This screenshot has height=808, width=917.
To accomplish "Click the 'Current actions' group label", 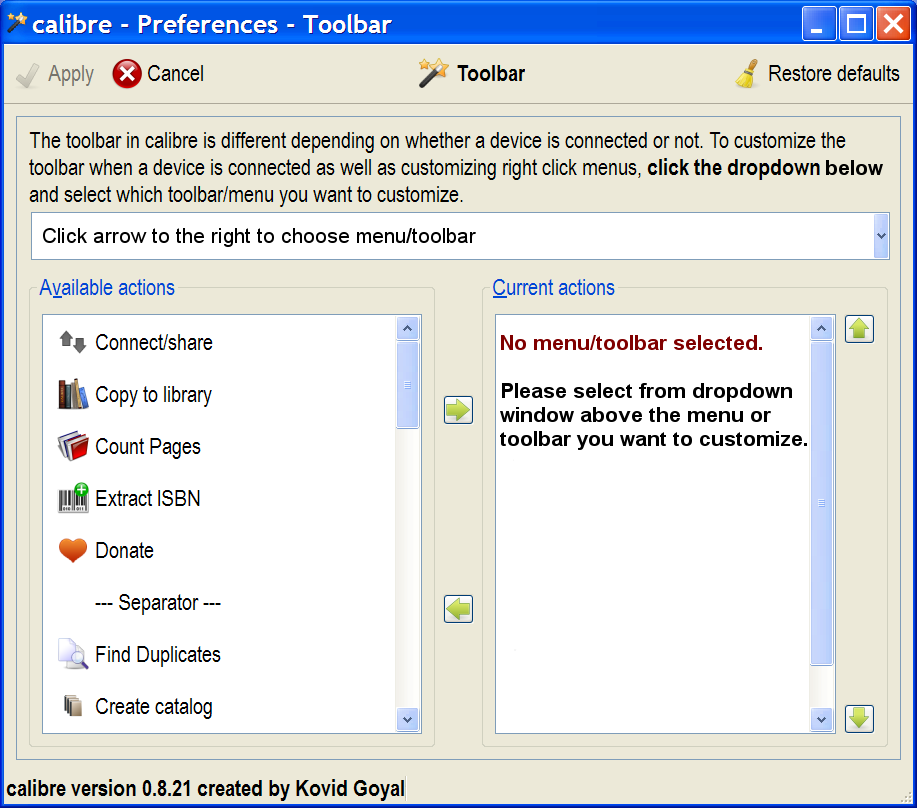I will coord(553,288).
